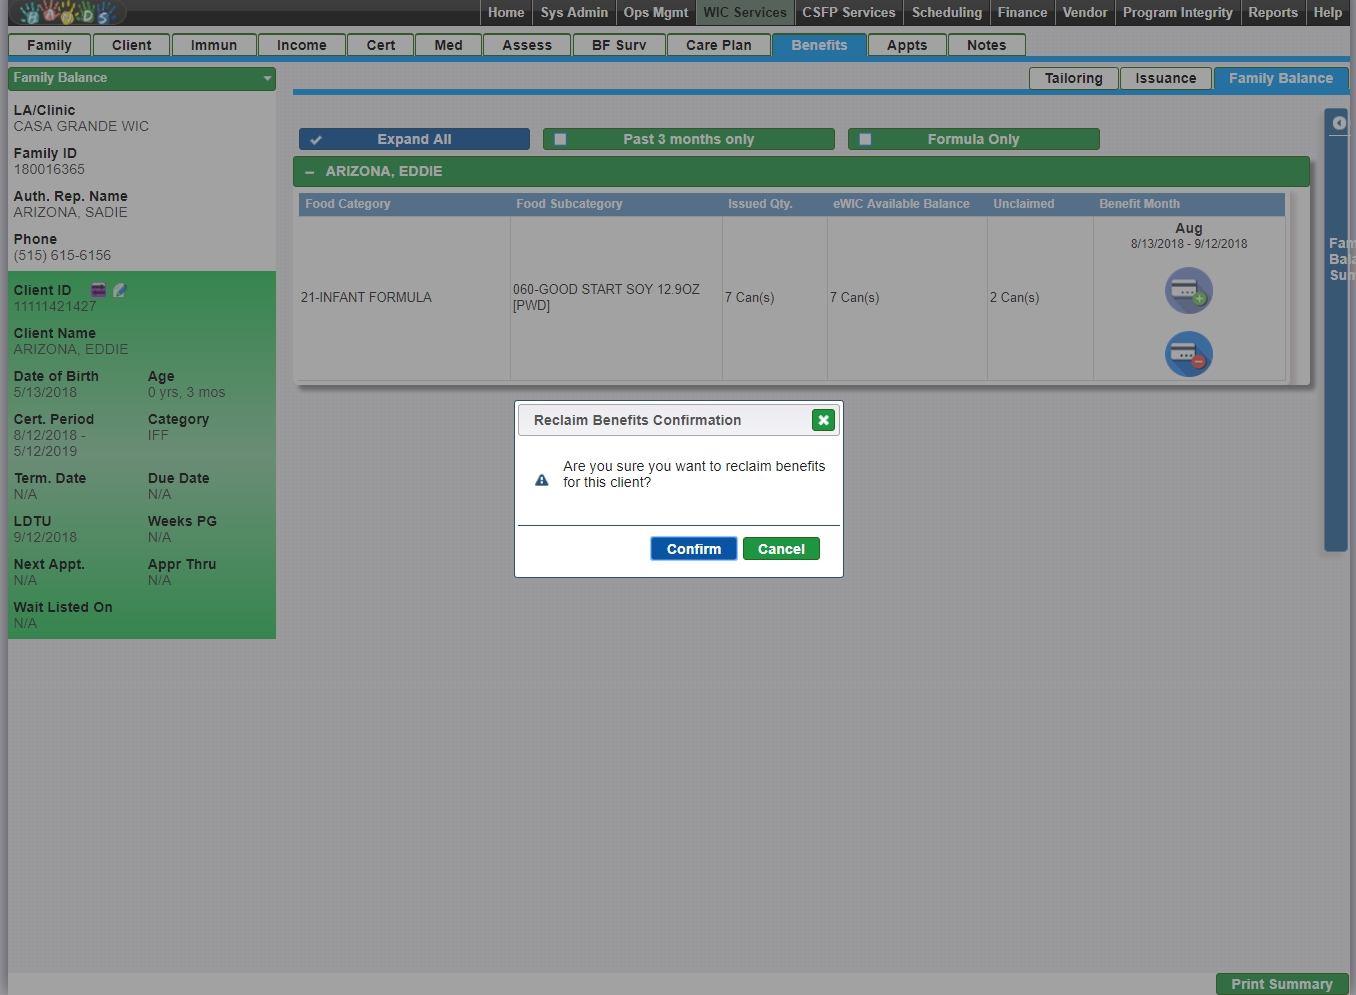The image size is (1356, 995).
Task: Open the Care Plan tab
Action: click(718, 45)
